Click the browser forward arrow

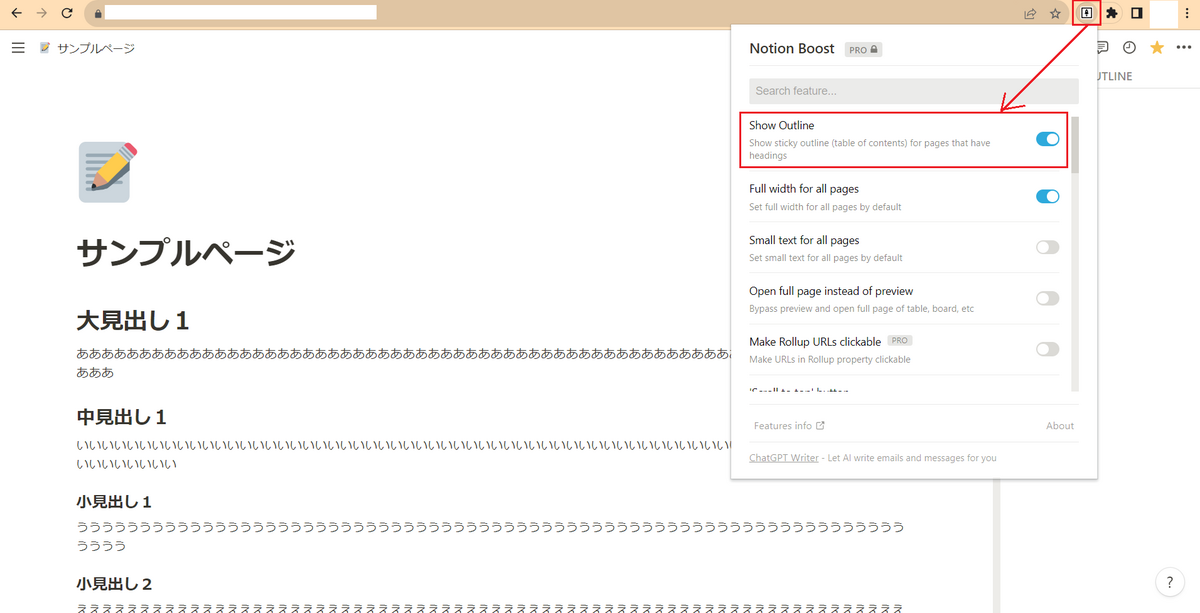click(x=41, y=14)
